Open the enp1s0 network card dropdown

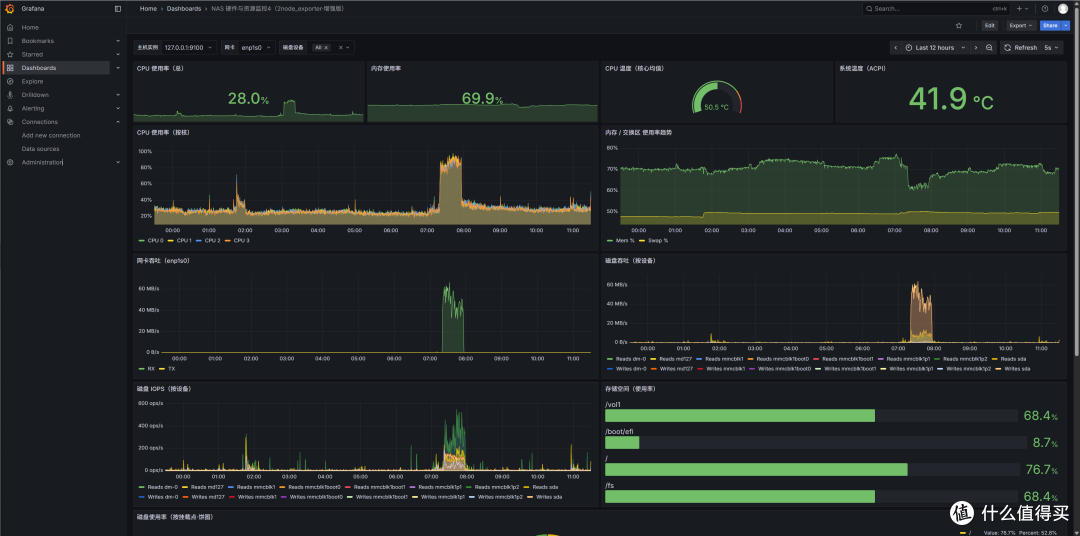tap(255, 48)
